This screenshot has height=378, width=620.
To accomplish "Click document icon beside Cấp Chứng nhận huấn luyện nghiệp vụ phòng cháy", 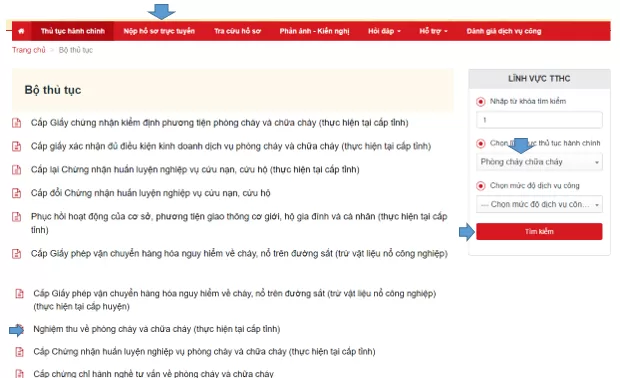I will point(19,352).
